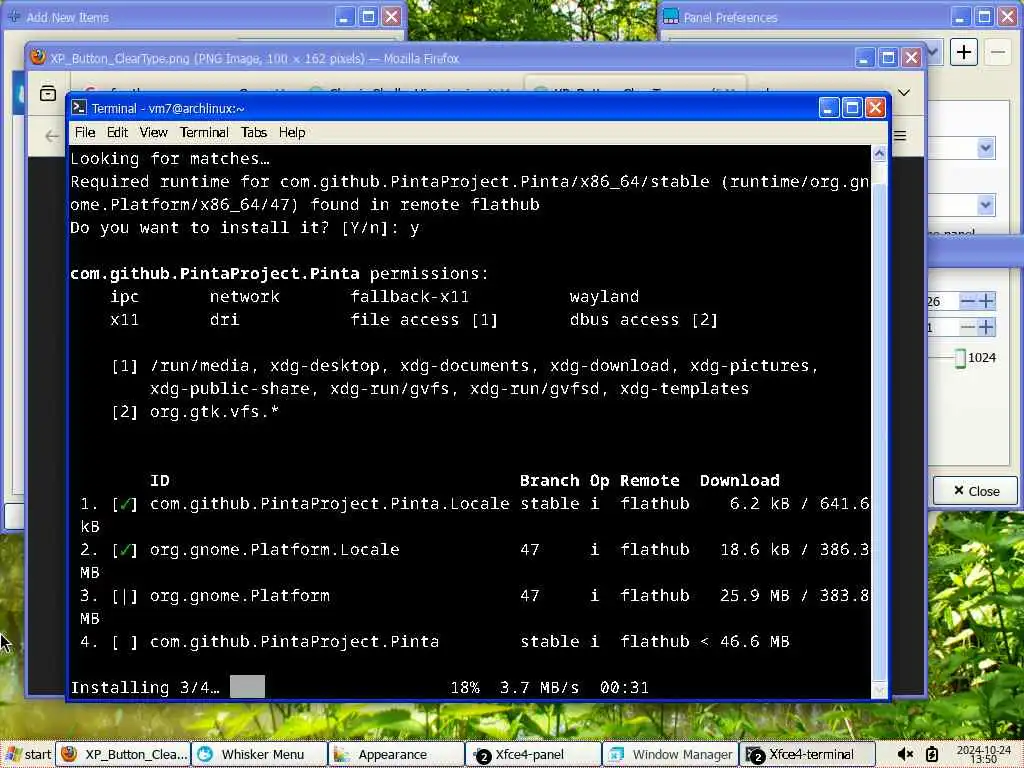Open the Firefox hamburger application menu
The width and height of the screenshot is (1024, 768).
point(900,136)
